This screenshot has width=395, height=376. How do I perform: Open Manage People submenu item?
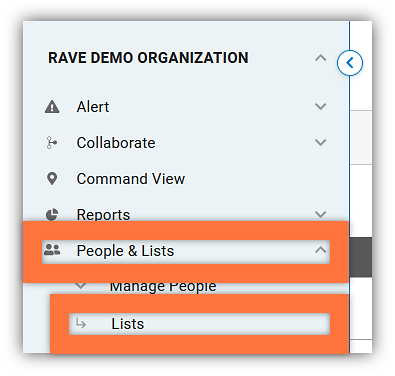pyautogui.click(x=163, y=287)
